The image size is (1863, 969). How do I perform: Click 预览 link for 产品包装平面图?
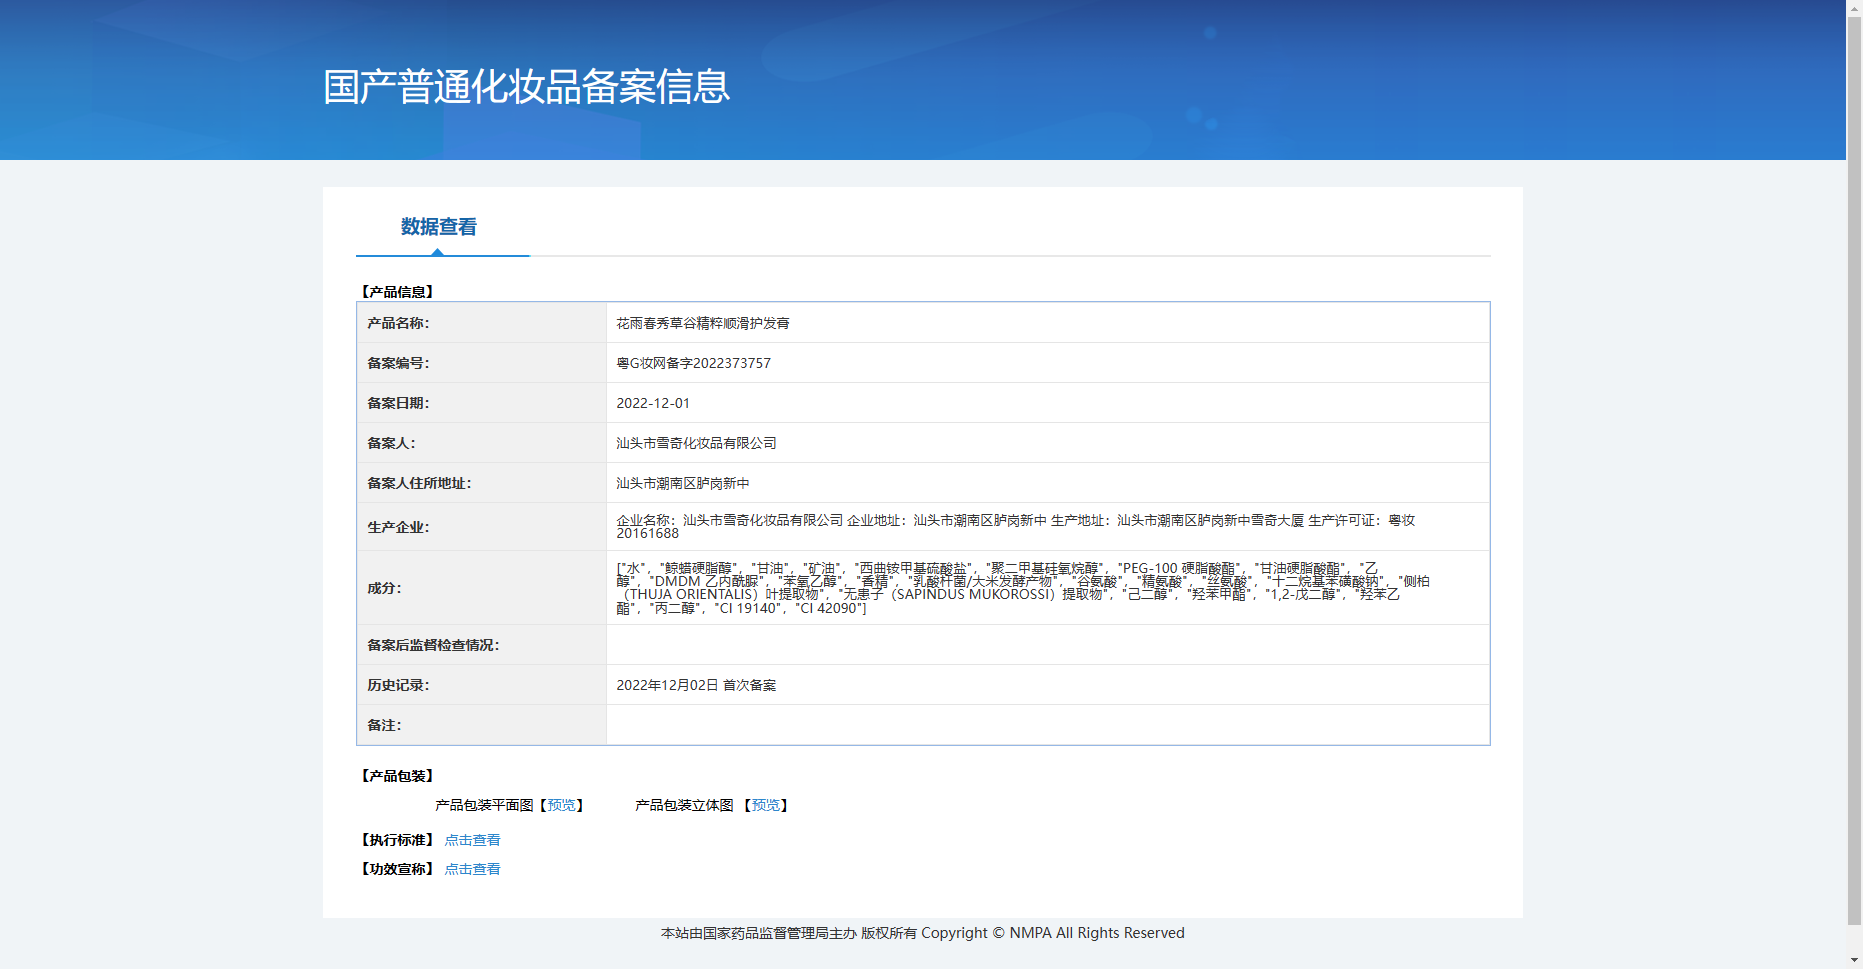click(561, 805)
